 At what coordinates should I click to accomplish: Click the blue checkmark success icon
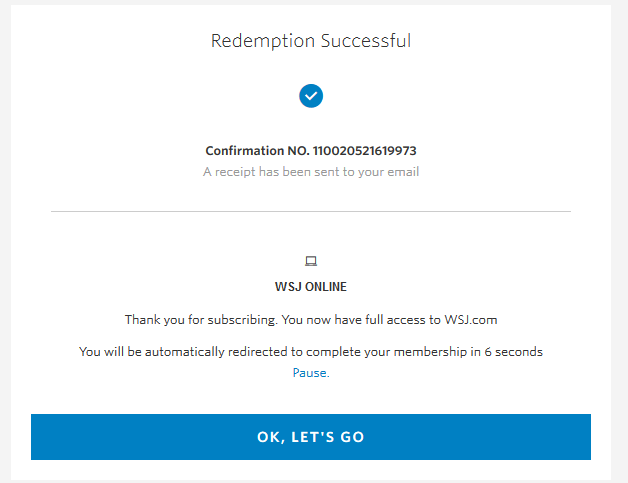pyautogui.click(x=311, y=96)
